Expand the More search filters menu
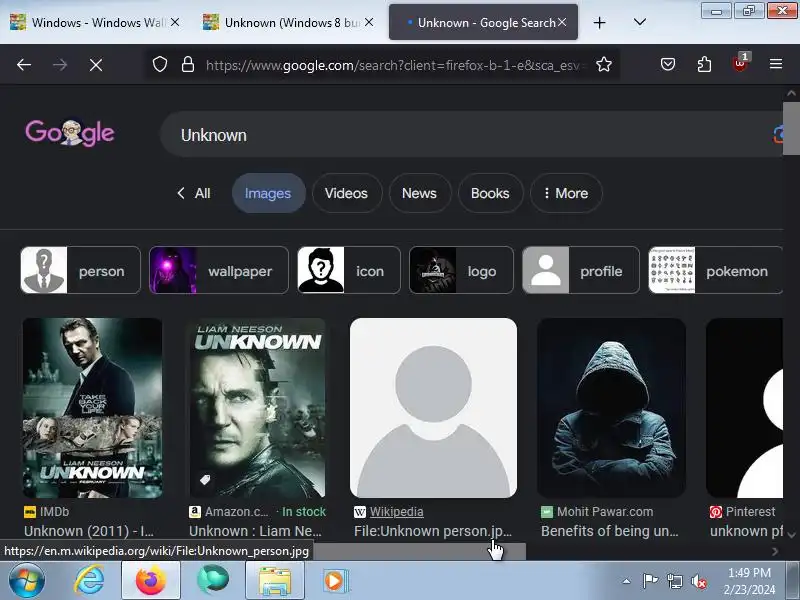The height and width of the screenshot is (600, 800). point(566,193)
